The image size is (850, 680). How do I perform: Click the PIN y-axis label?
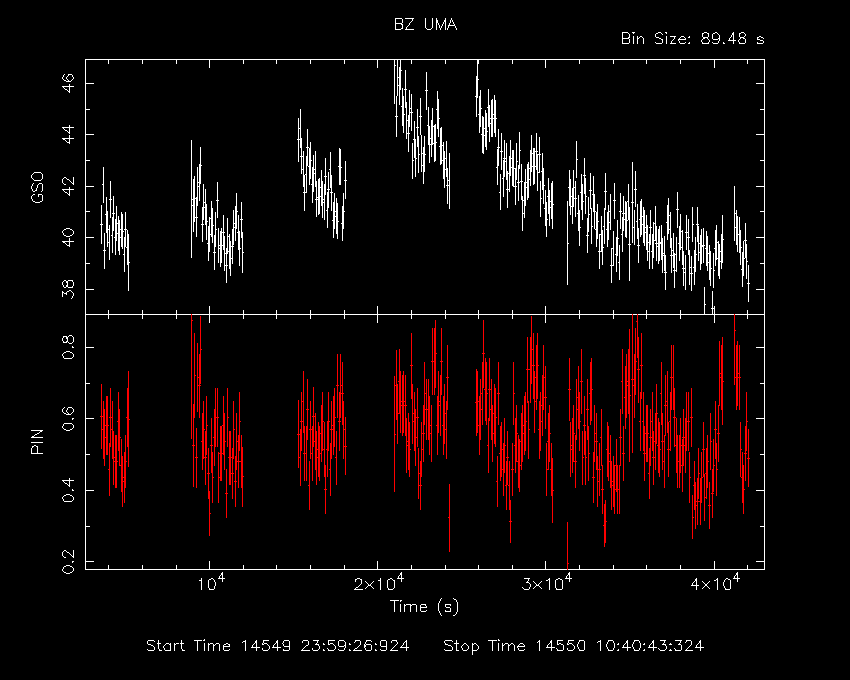37,441
